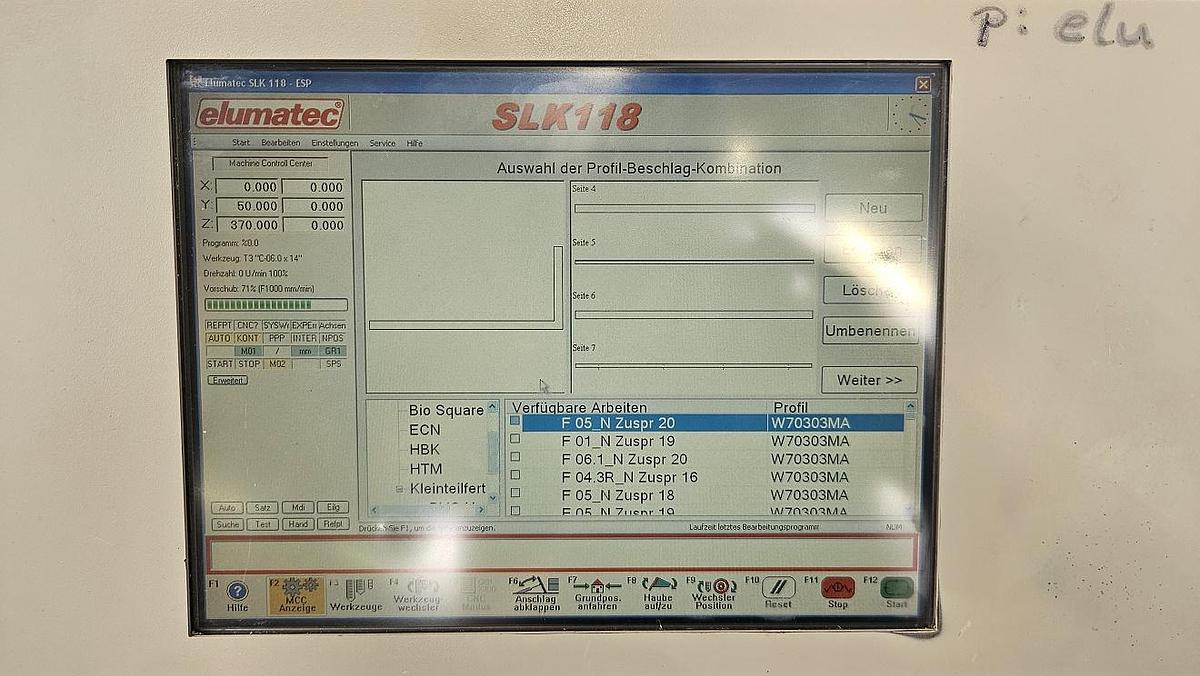This screenshot has width=1200, height=676.
Task: Click the Auto mode button
Action: (x=227, y=508)
